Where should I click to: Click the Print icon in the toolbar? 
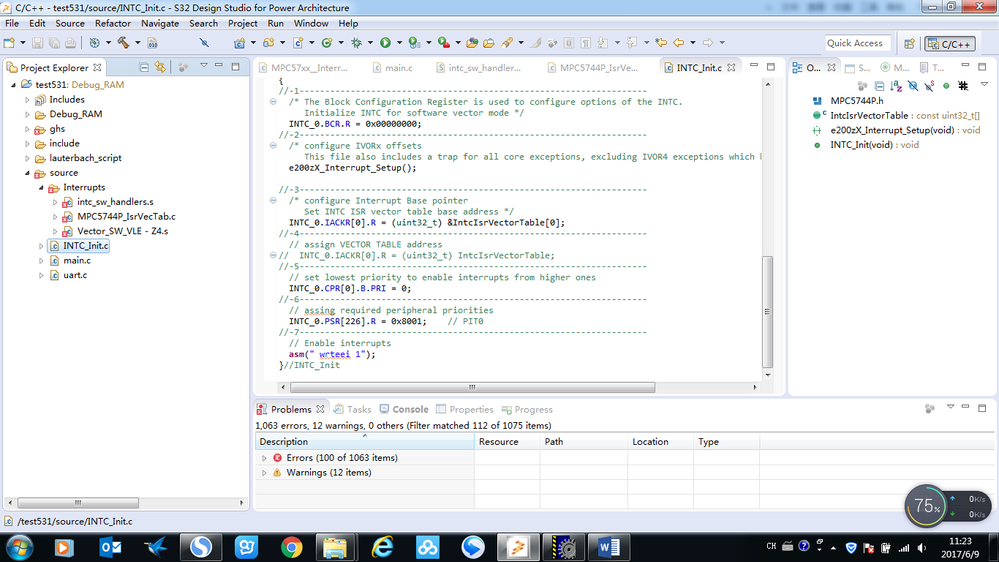point(70,43)
